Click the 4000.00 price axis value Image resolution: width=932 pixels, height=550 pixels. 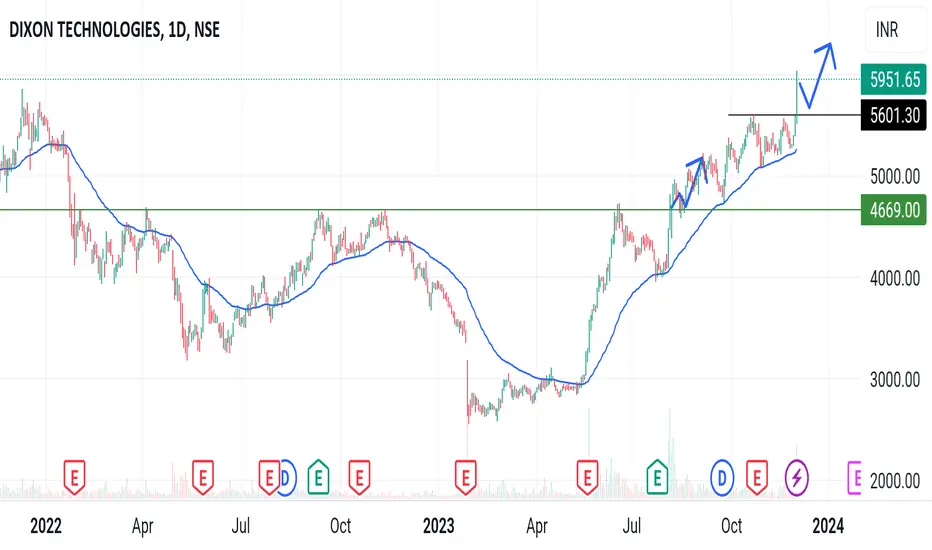point(895,278)
